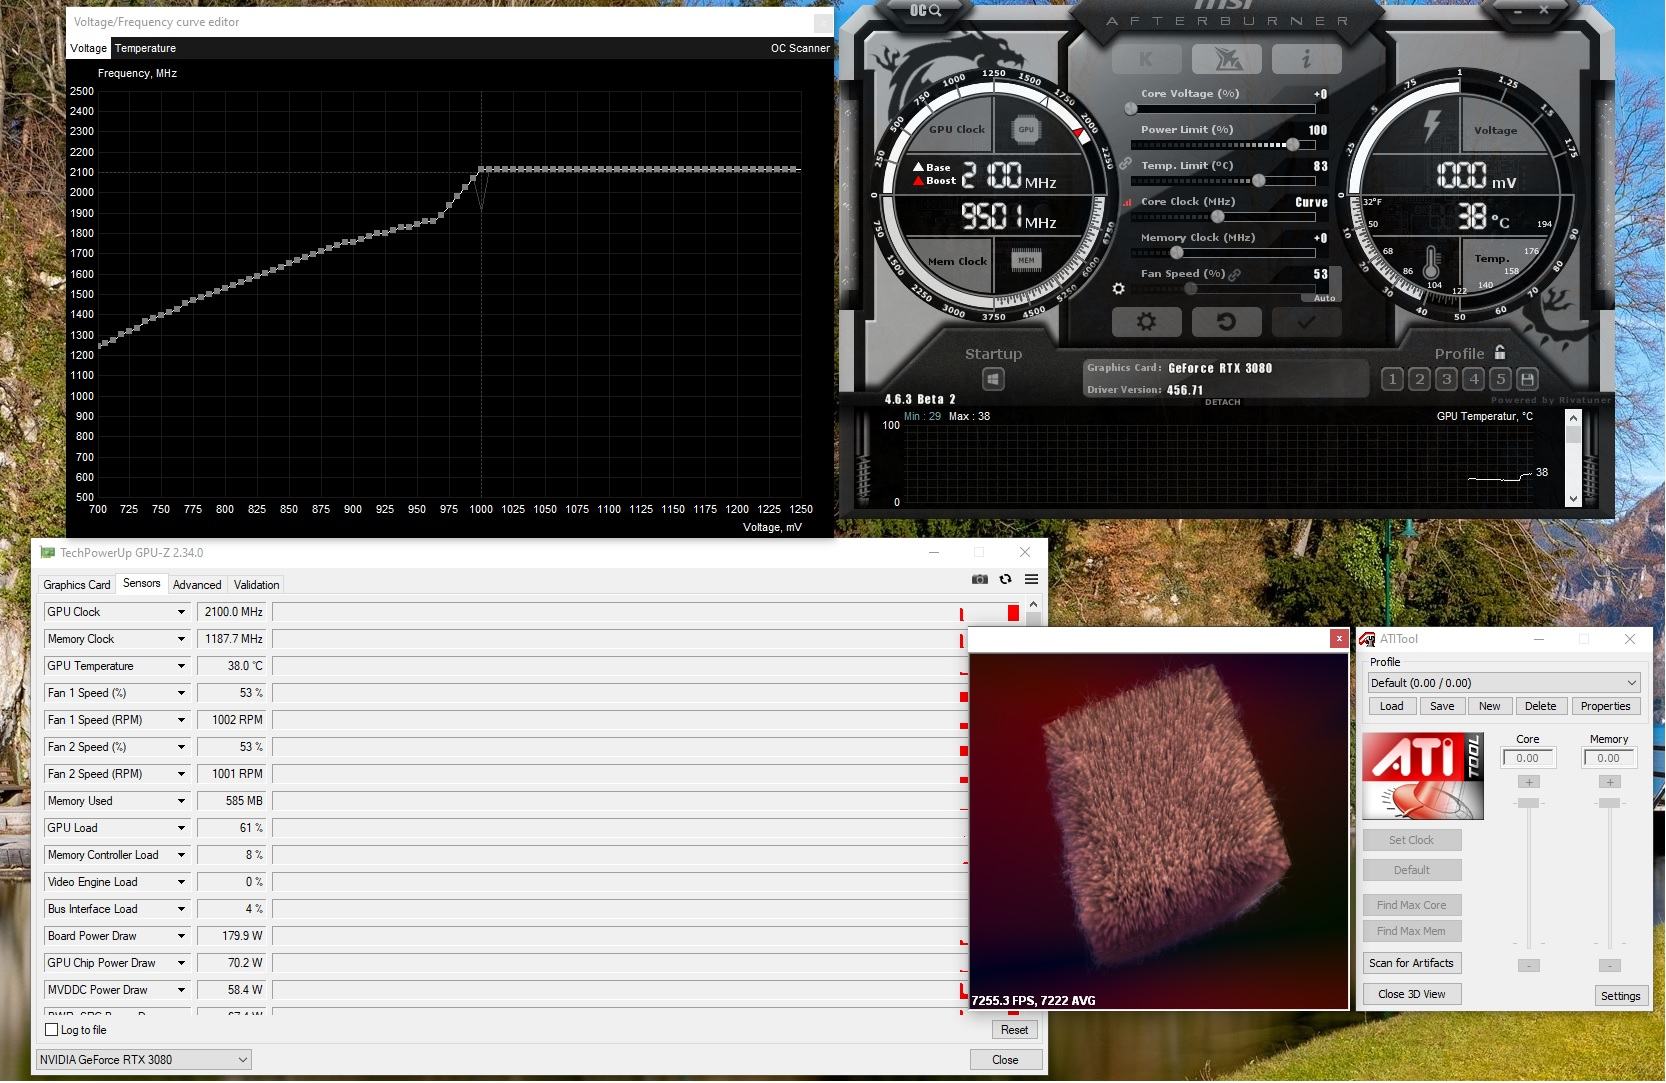Screen dimensions: 1666x1083
Task: Select Afterburner profile slot 1
Action: pos(1392,379)
